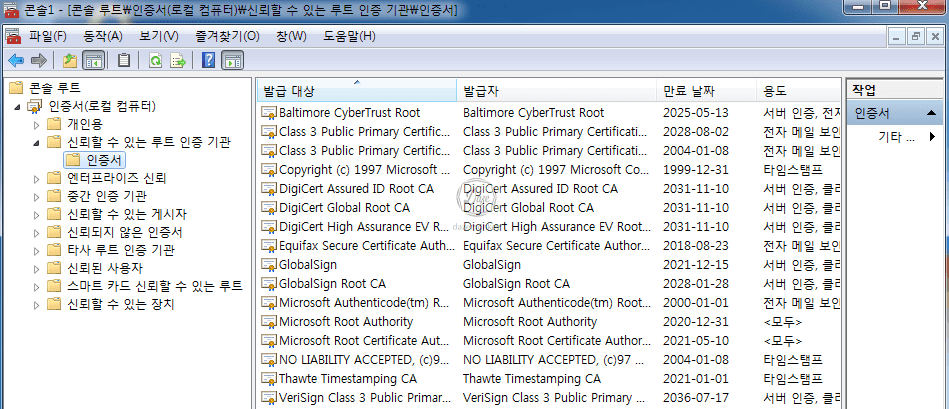The image size is (949, 409).
Task: Collapse 신뢰할 수 있는 루트 인증 기관 arrow
Action: [36, 143]
